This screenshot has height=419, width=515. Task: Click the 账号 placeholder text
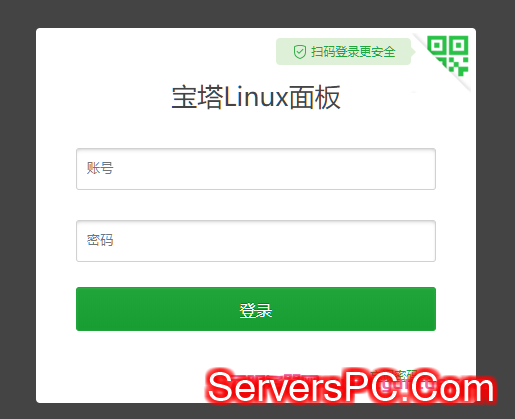point(100,168)
